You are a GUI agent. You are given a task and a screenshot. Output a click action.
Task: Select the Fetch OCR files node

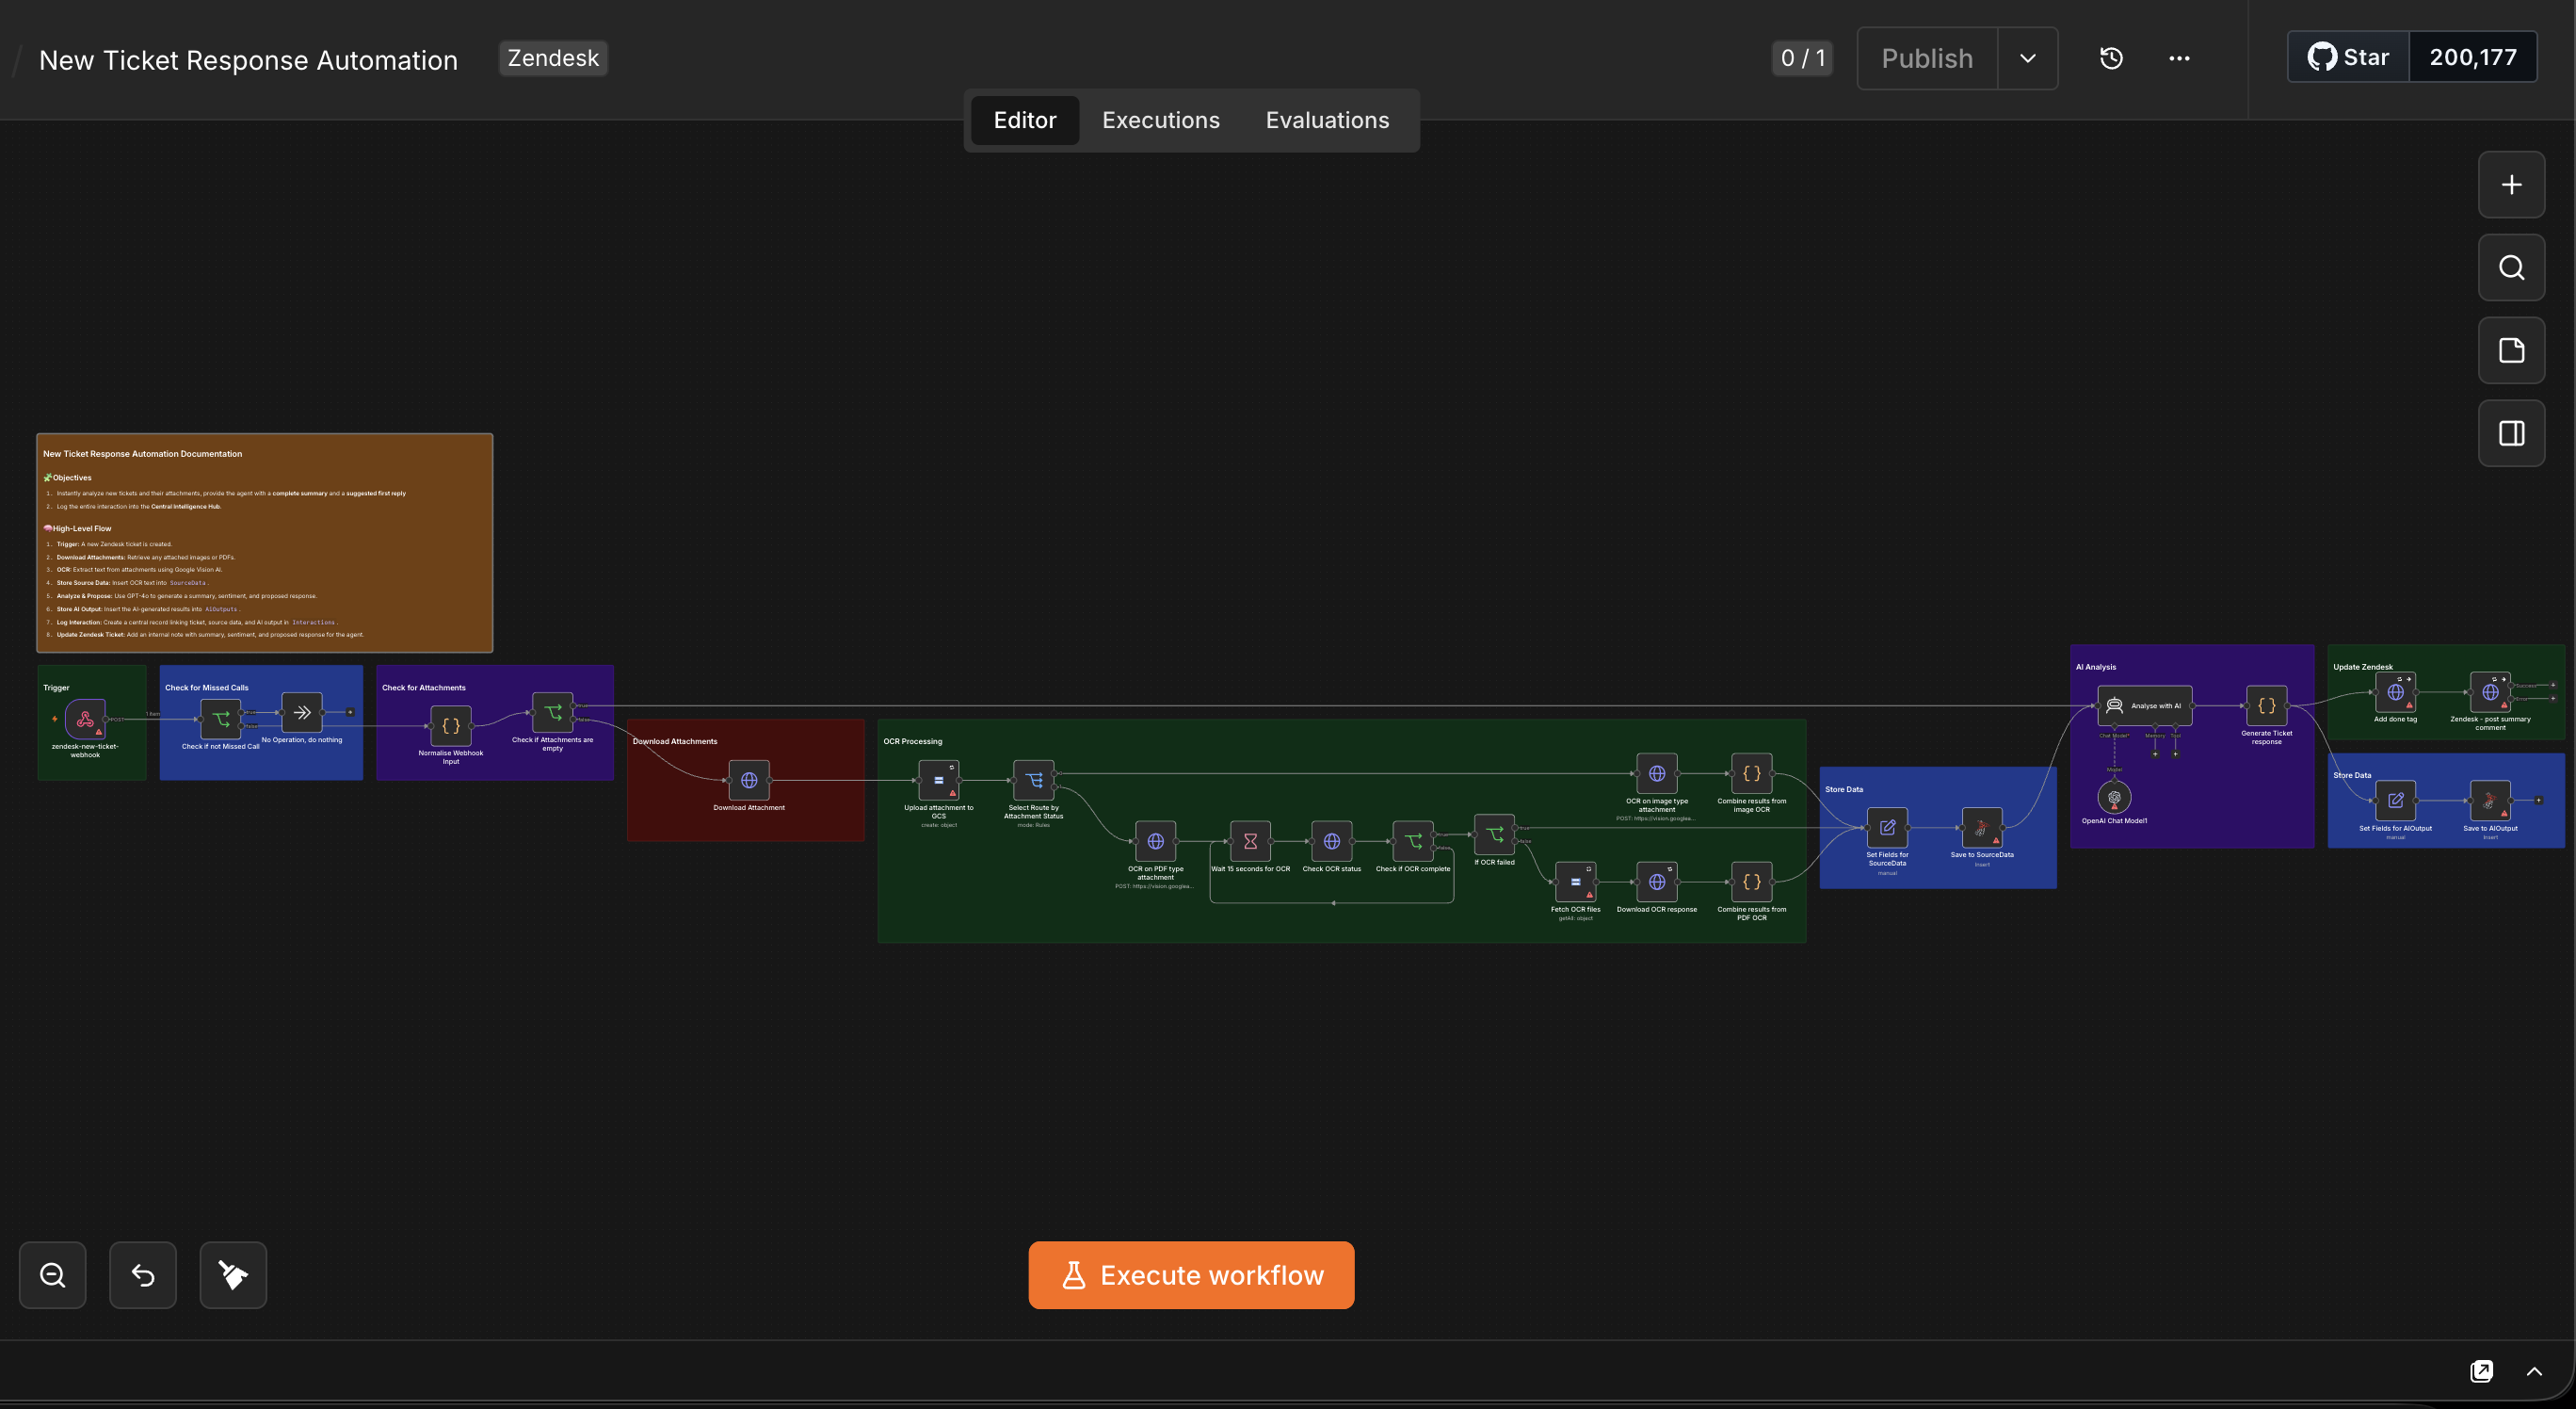coord(1576,882)
